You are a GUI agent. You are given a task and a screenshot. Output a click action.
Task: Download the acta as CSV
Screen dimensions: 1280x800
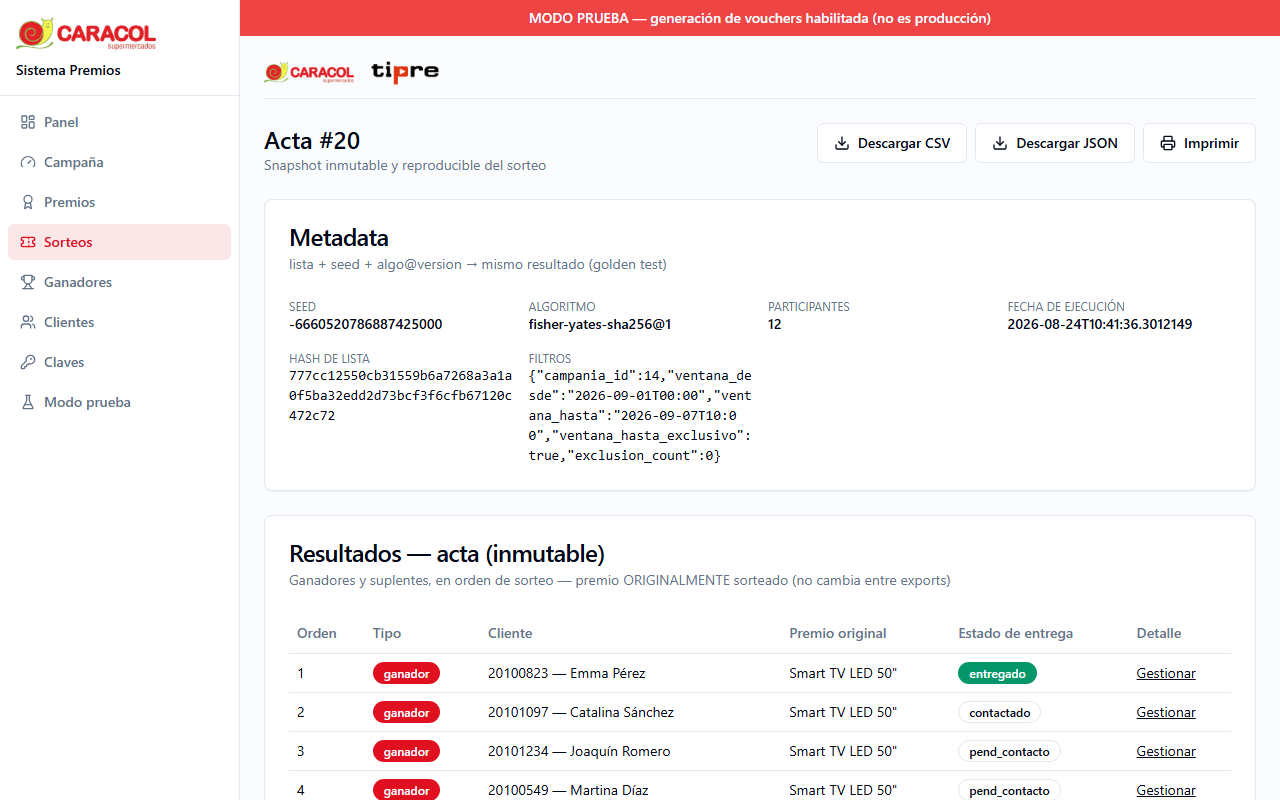[892, 143]
